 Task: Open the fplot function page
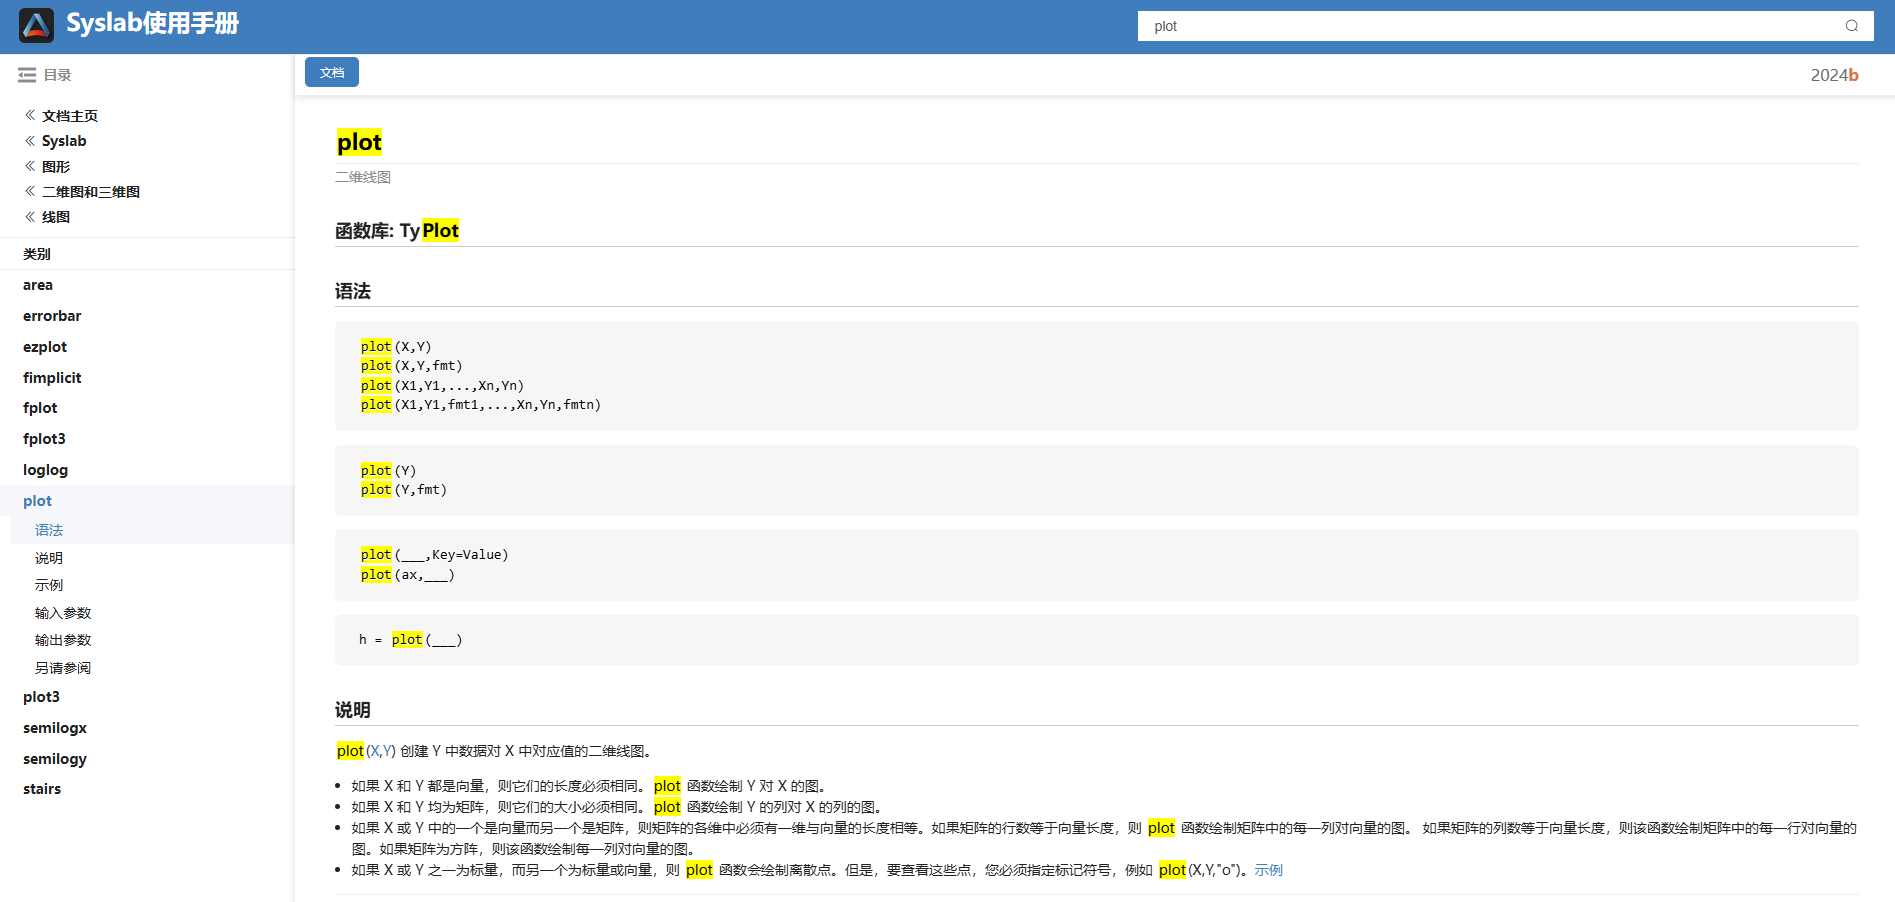point(40,408)
